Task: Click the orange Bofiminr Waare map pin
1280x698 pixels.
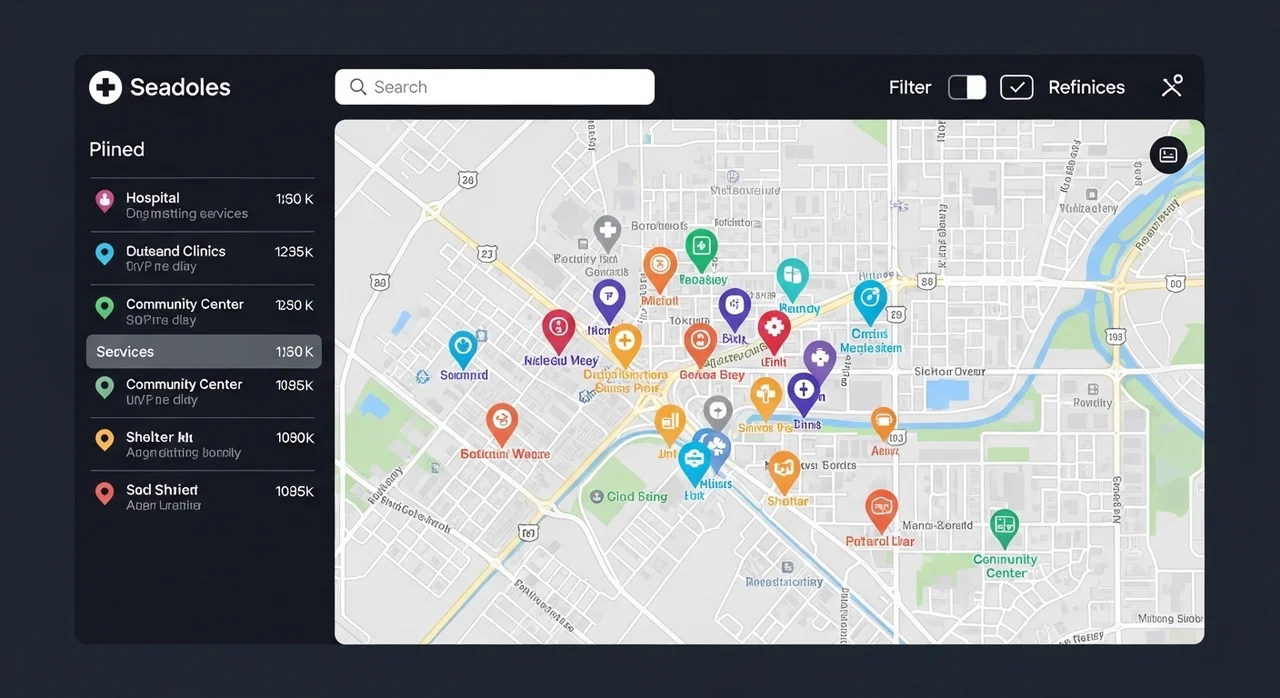Action: click(502, 424)
